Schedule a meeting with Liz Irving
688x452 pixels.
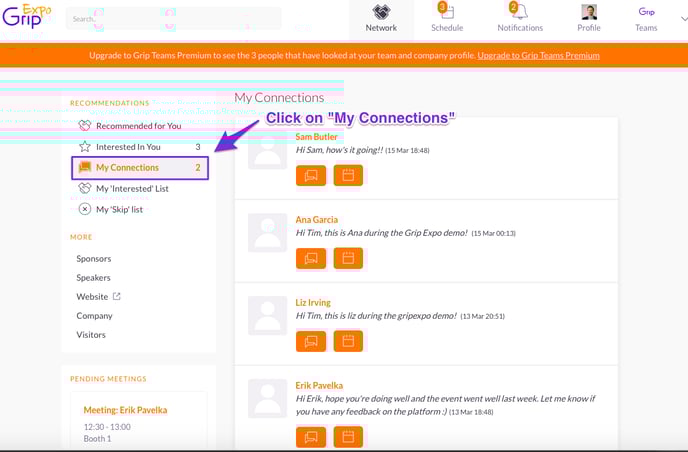348,341
